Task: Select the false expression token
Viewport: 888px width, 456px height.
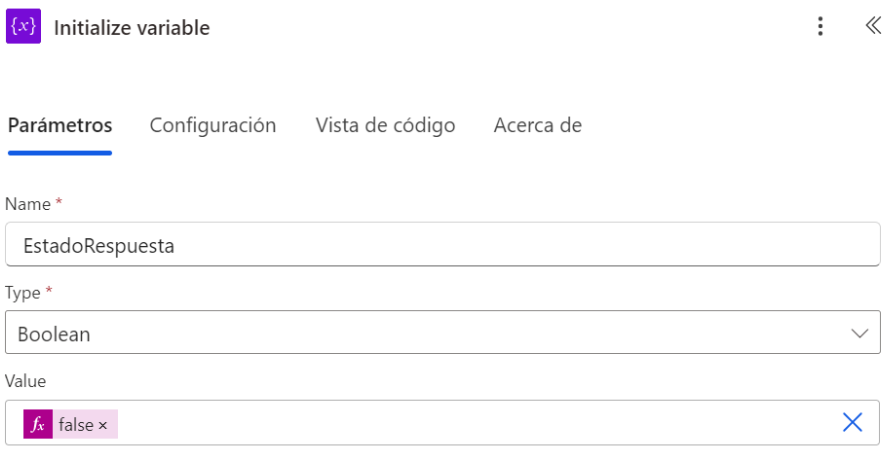Action: click(76, 425)
